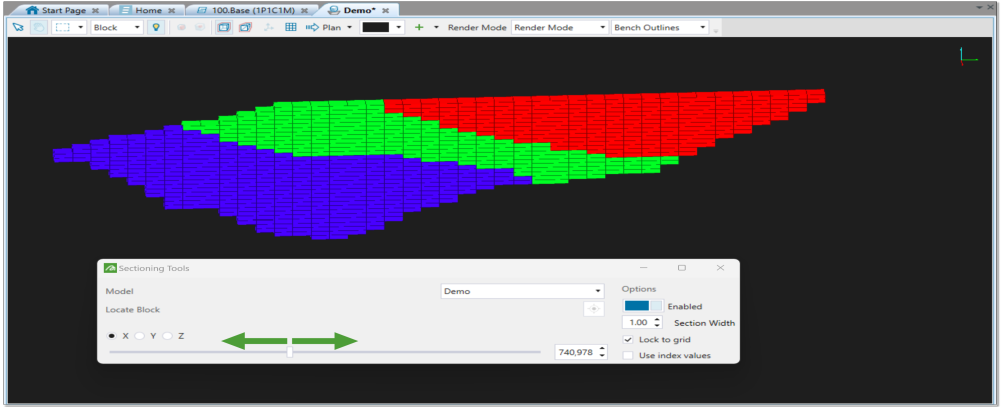The width and height of the screenshot is (1001, 407).
Task: Close the Sectioning Tools window
Action: tap(720, 268)
